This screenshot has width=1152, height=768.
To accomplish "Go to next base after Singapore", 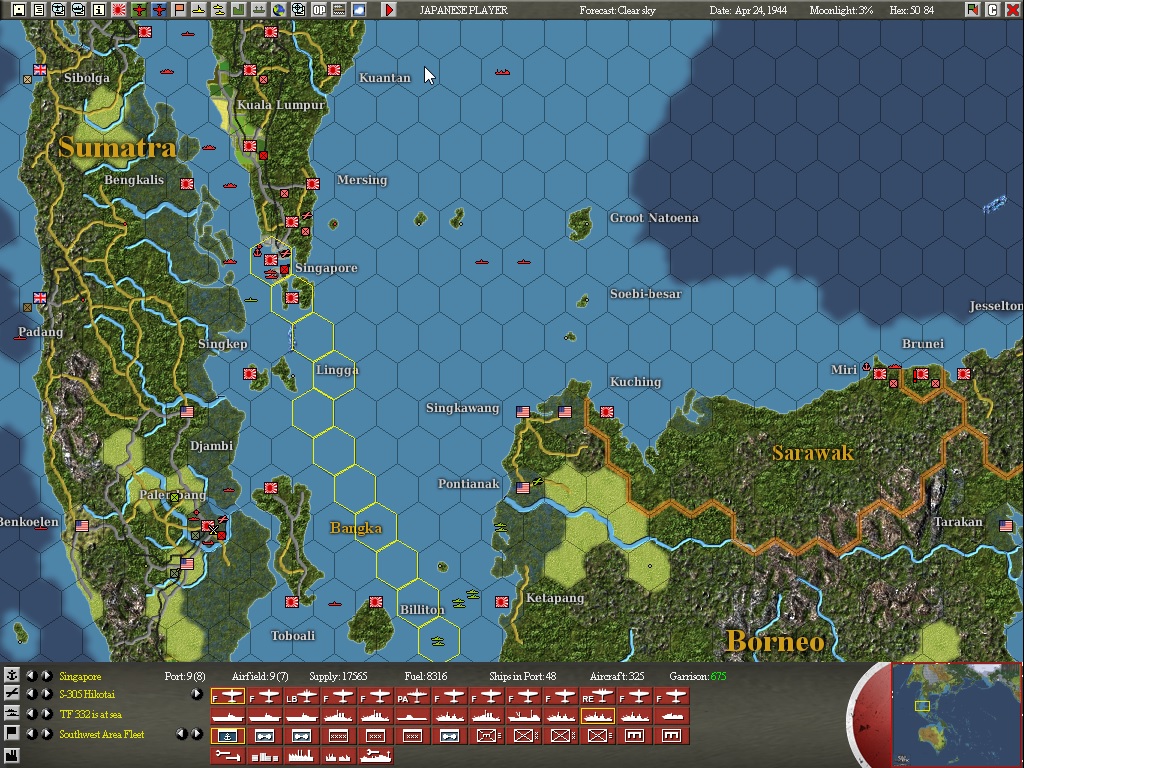I will 46,675.
